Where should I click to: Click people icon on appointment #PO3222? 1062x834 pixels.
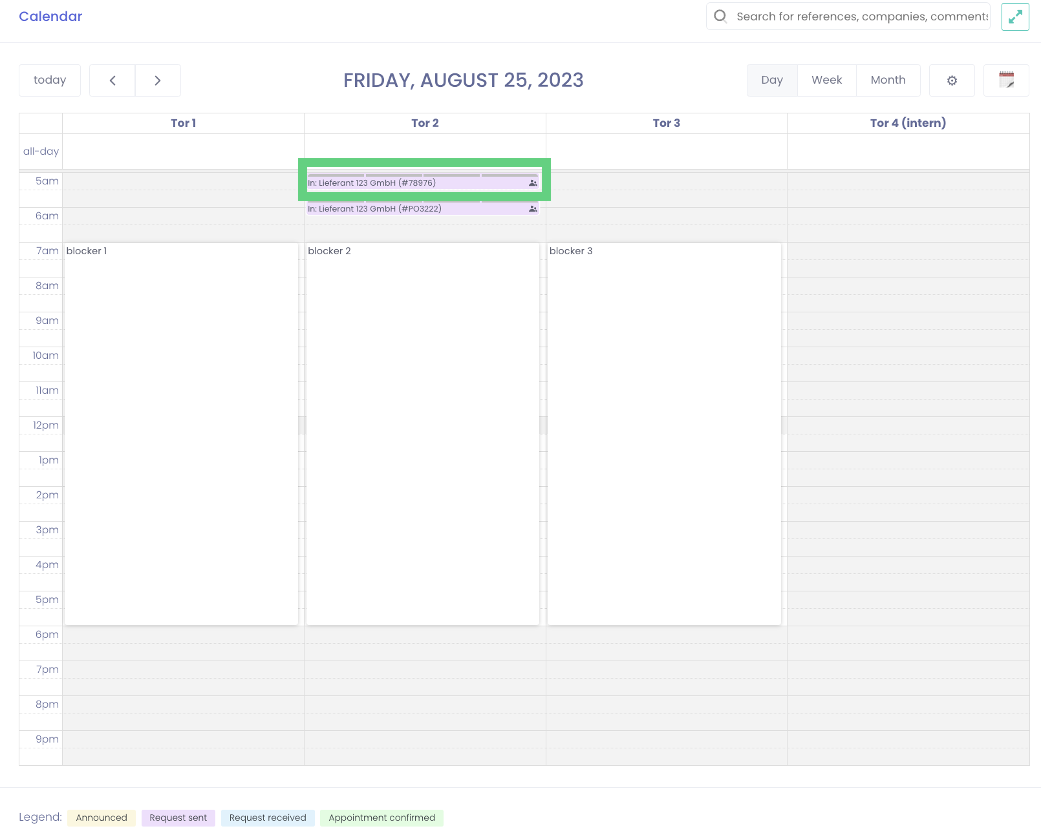click(533, 209)
